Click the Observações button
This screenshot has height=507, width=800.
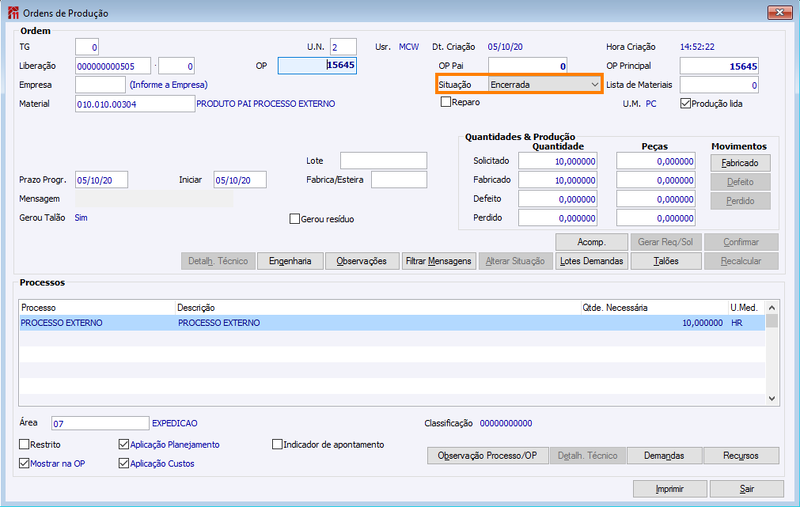coord(362,261)
